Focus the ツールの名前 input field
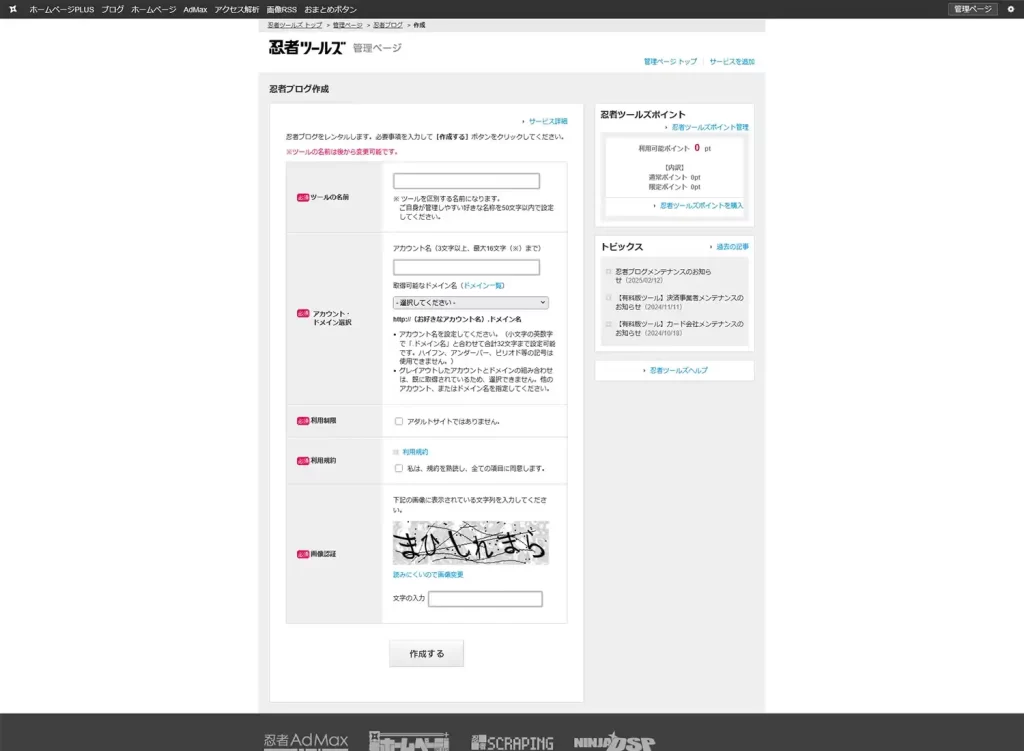The image size is (1024, 751). pos(466,181)
